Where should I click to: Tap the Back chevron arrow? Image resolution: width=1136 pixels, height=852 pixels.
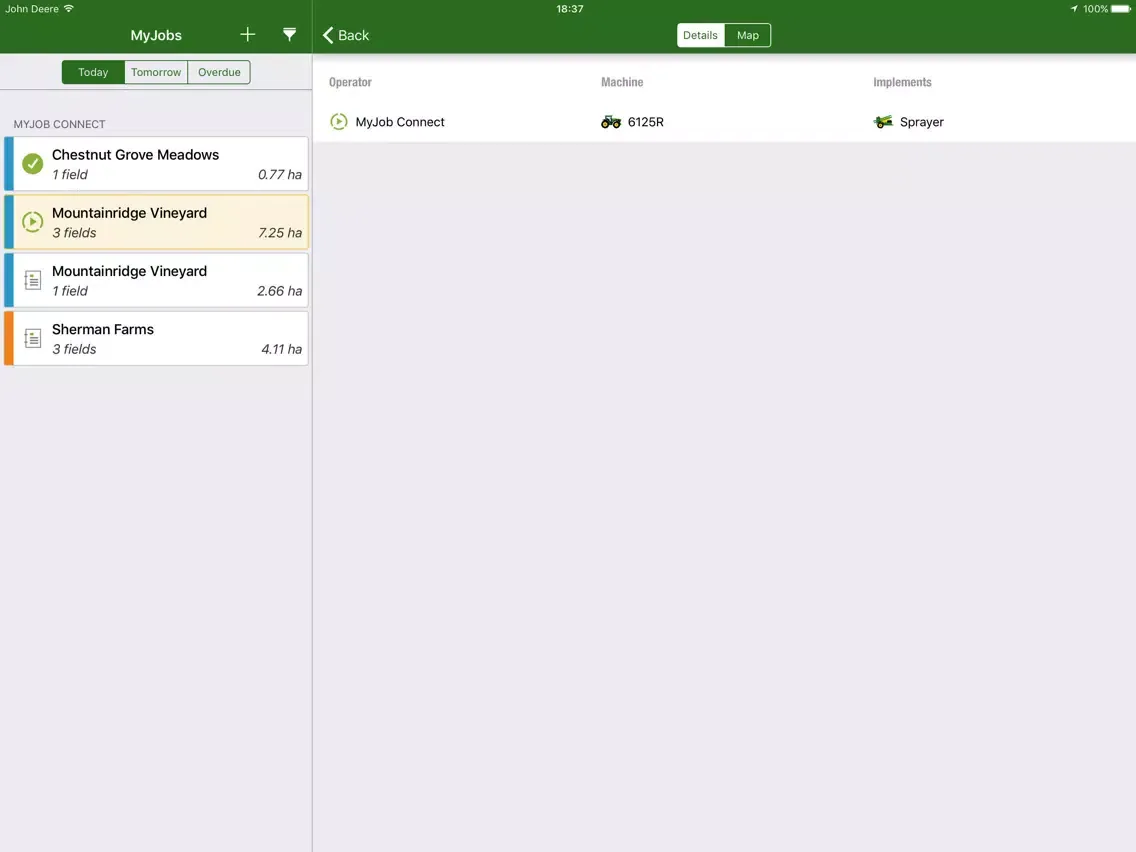coord(328,35)
